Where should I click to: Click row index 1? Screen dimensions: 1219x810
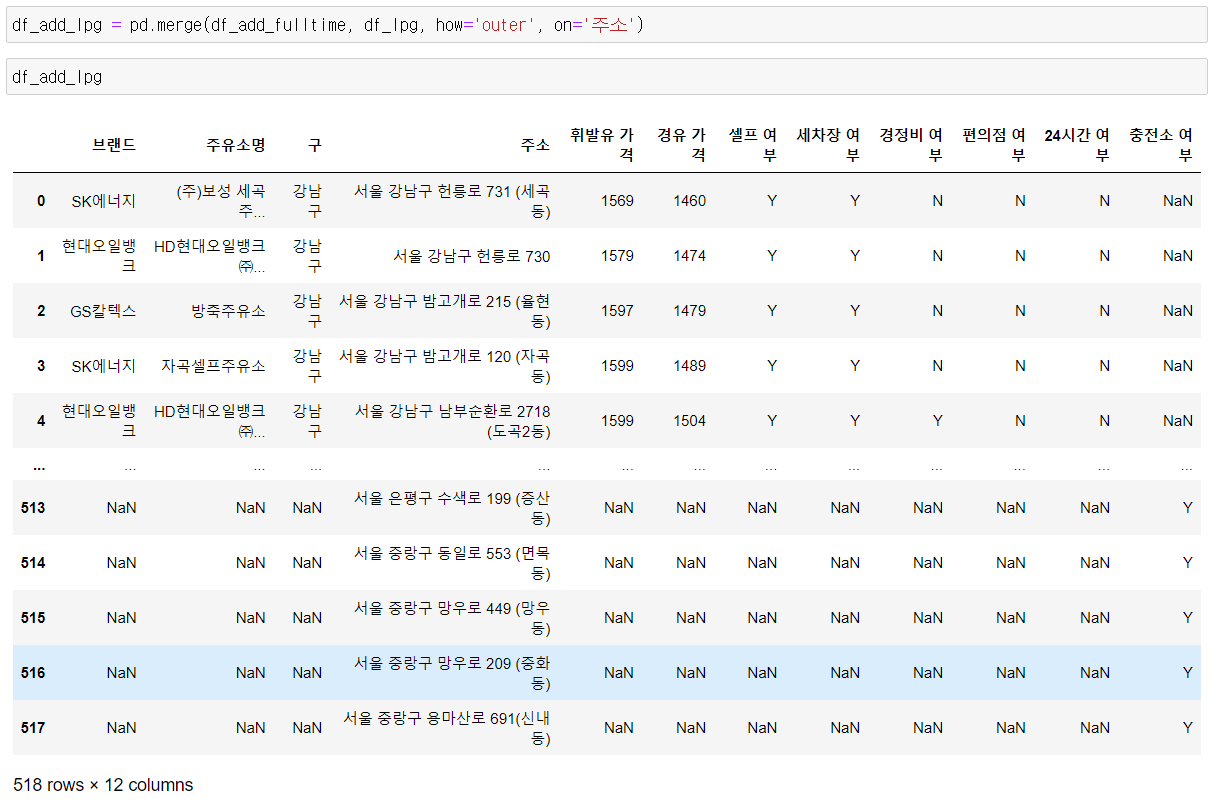tap(41, 256)
